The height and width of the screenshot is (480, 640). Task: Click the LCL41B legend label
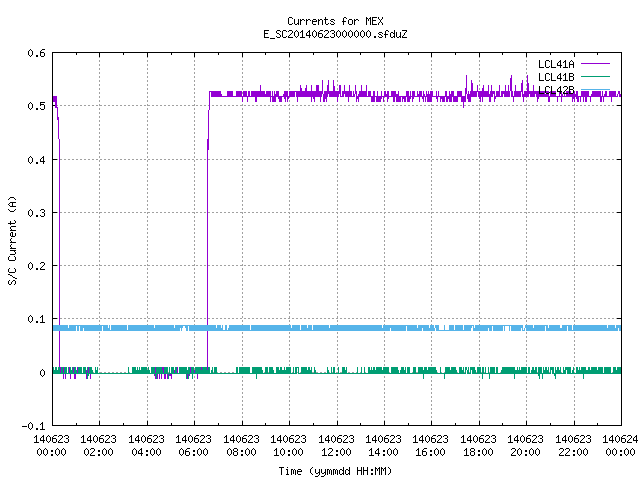pos(556,77)
